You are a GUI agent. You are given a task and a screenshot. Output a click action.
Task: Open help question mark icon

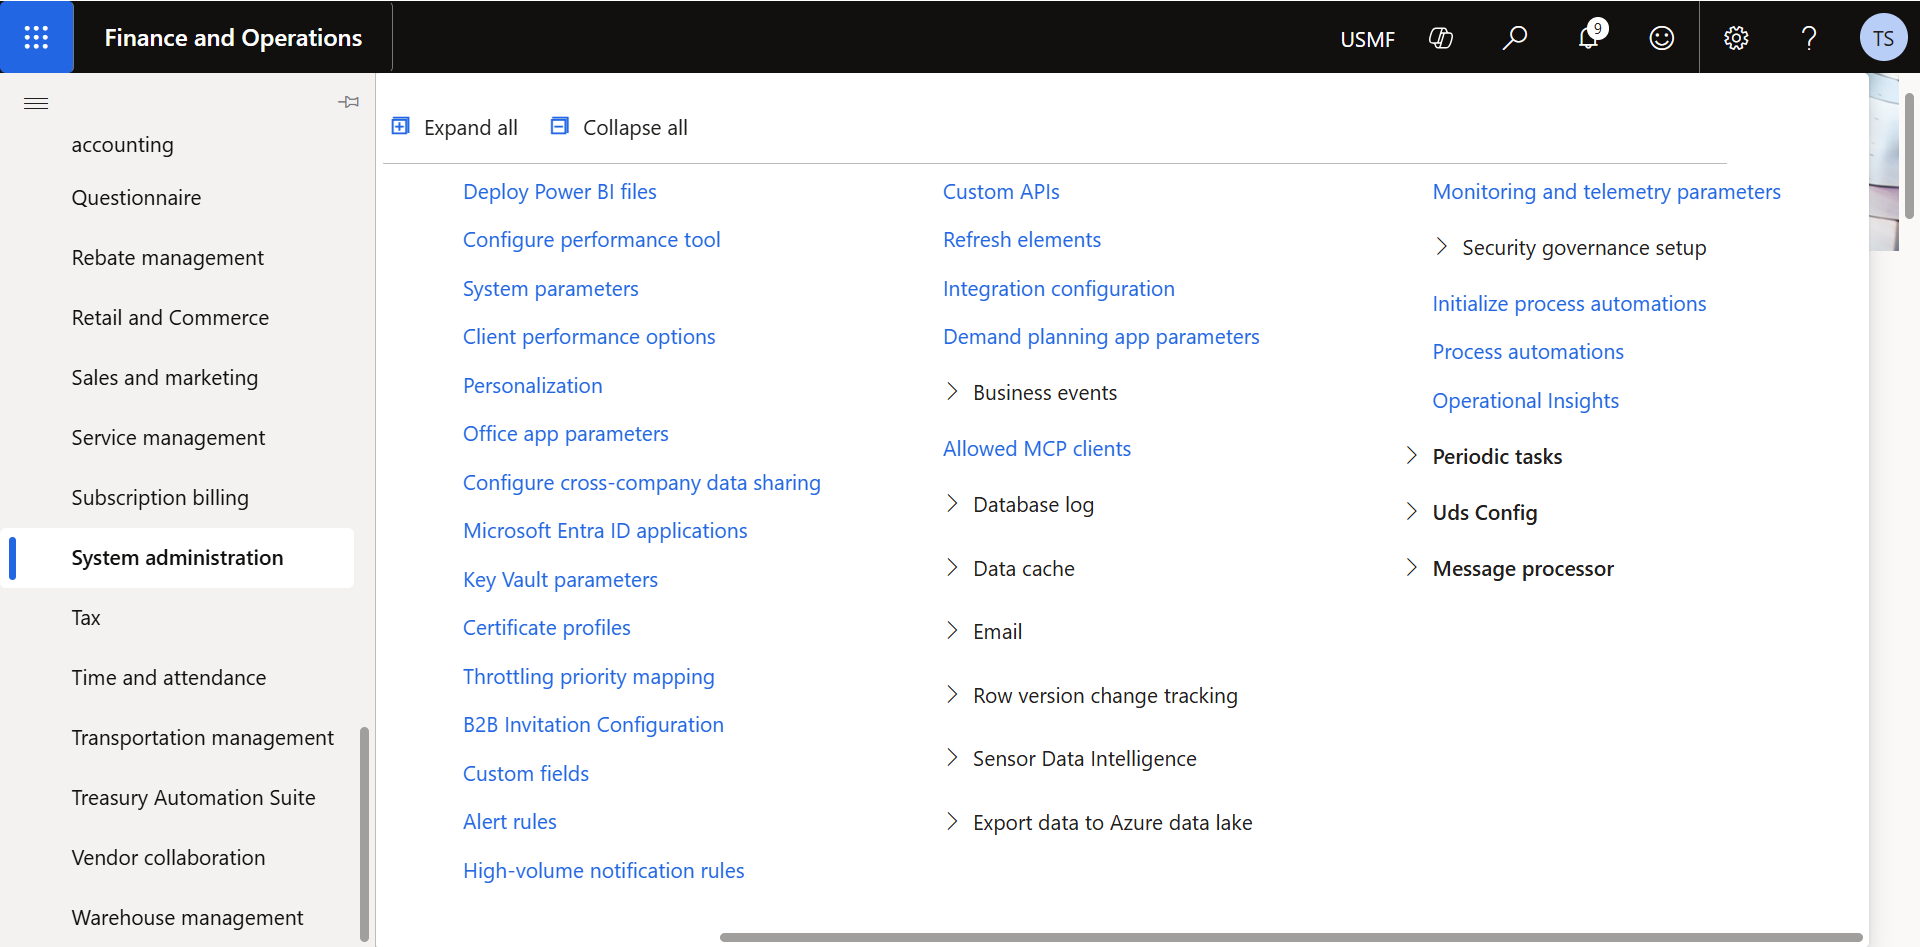tap(1809, 38)
